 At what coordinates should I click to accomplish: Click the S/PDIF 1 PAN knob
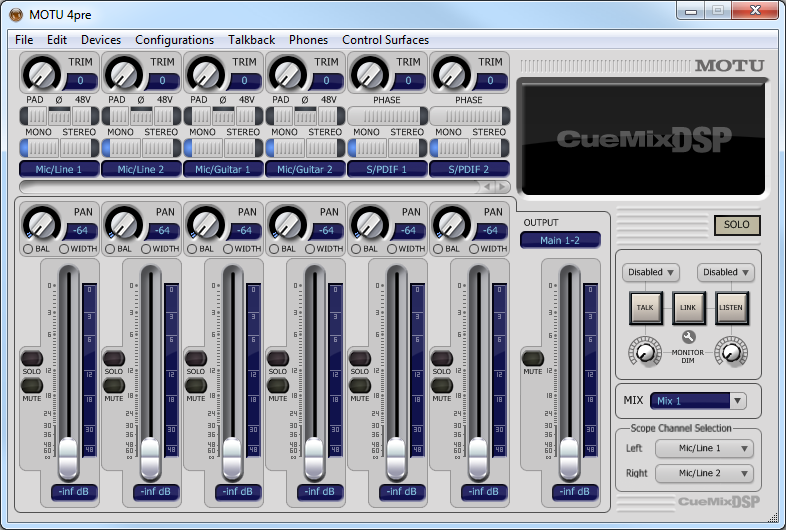370,224
